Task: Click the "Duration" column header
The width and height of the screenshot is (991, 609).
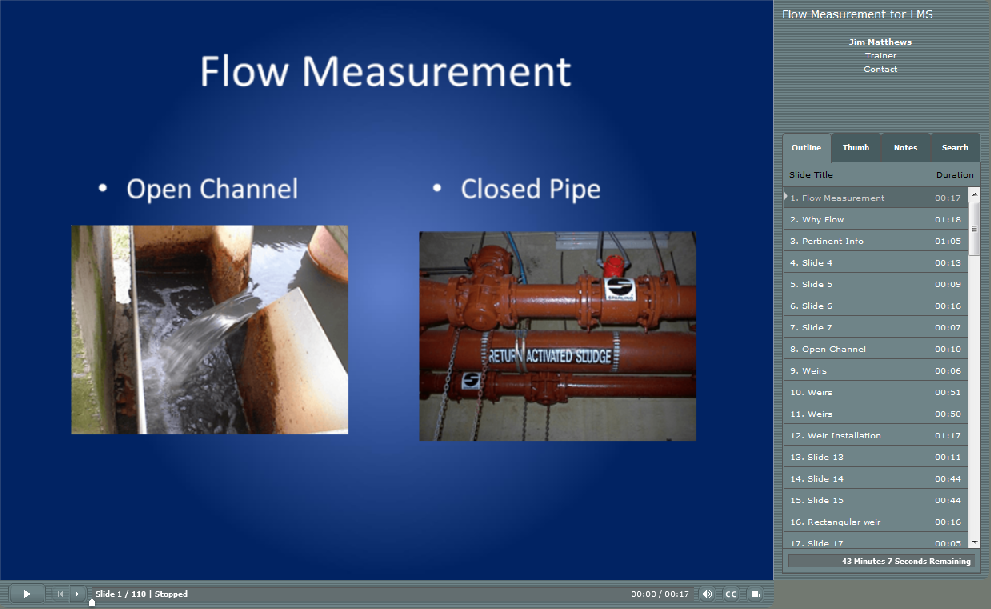Action: [x=953, y=174]
